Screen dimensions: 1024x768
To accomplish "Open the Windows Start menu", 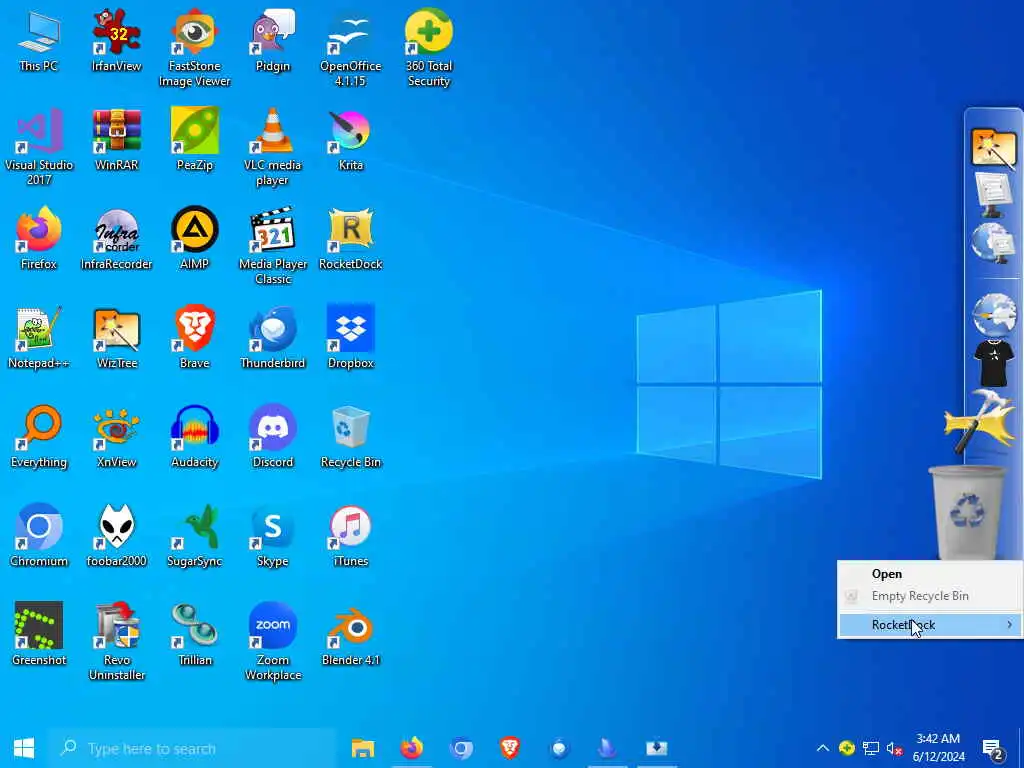I will pyautogui.click(x=24, y=748).
